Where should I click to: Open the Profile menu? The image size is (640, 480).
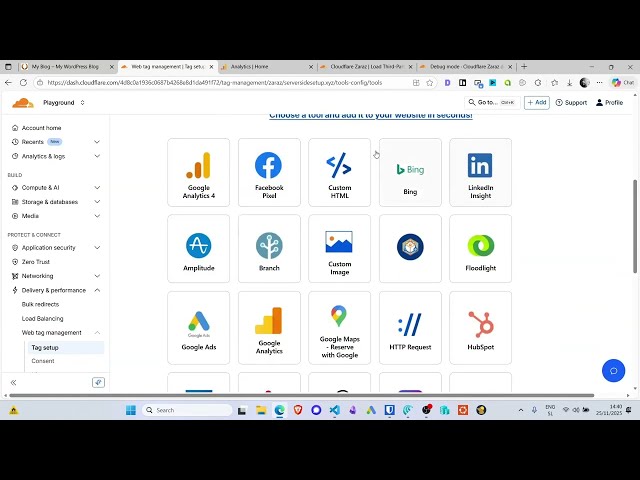[609, 102]
